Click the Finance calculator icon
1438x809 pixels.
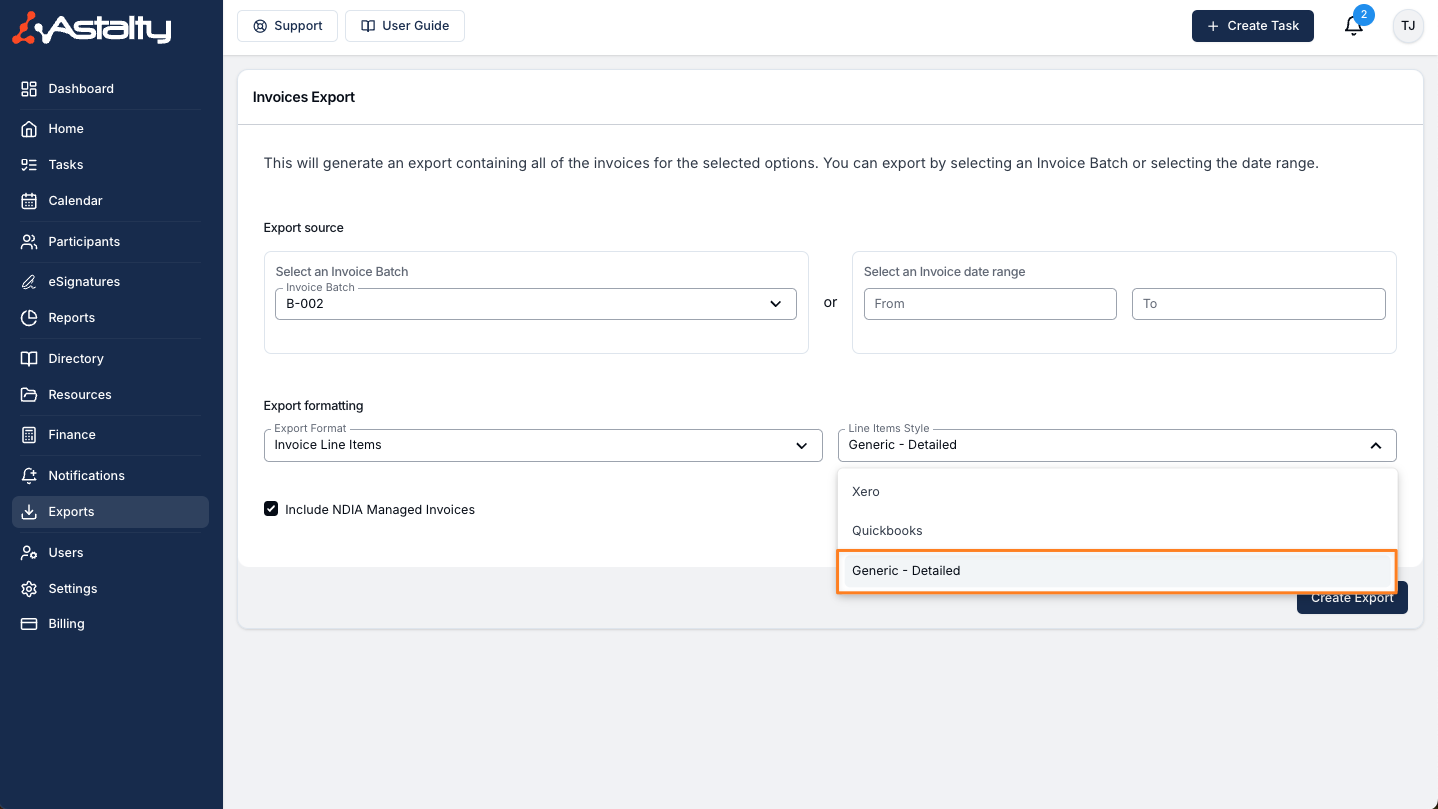coord(29,435)
